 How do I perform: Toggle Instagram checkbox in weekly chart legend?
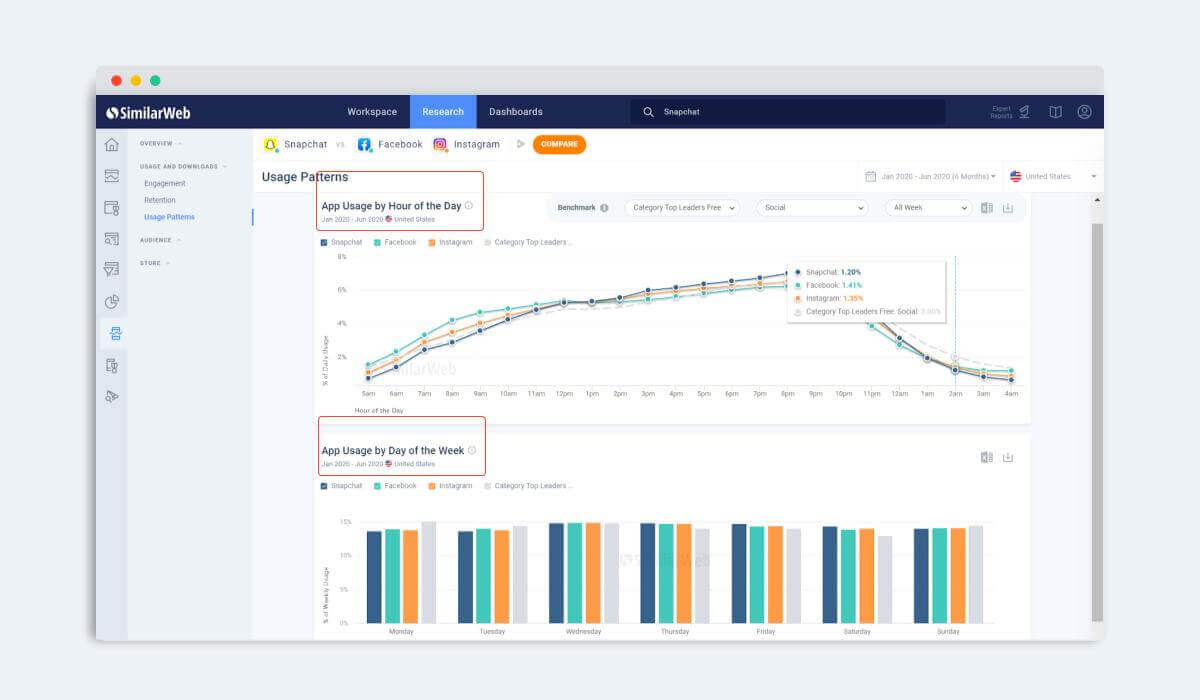[432, 486]
